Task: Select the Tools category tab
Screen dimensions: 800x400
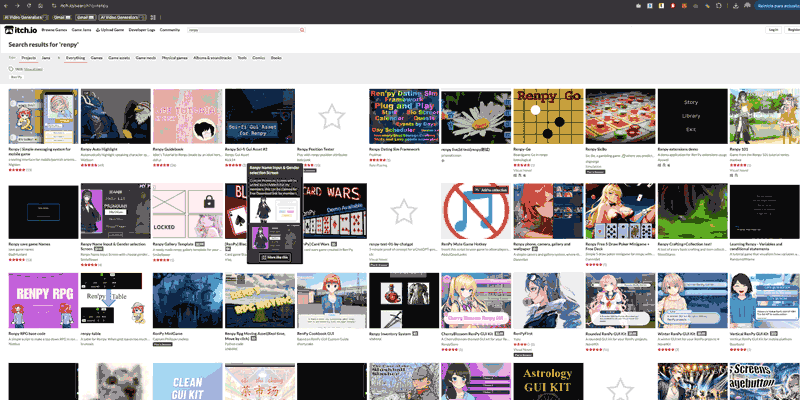Action: (x=242, y=58)
